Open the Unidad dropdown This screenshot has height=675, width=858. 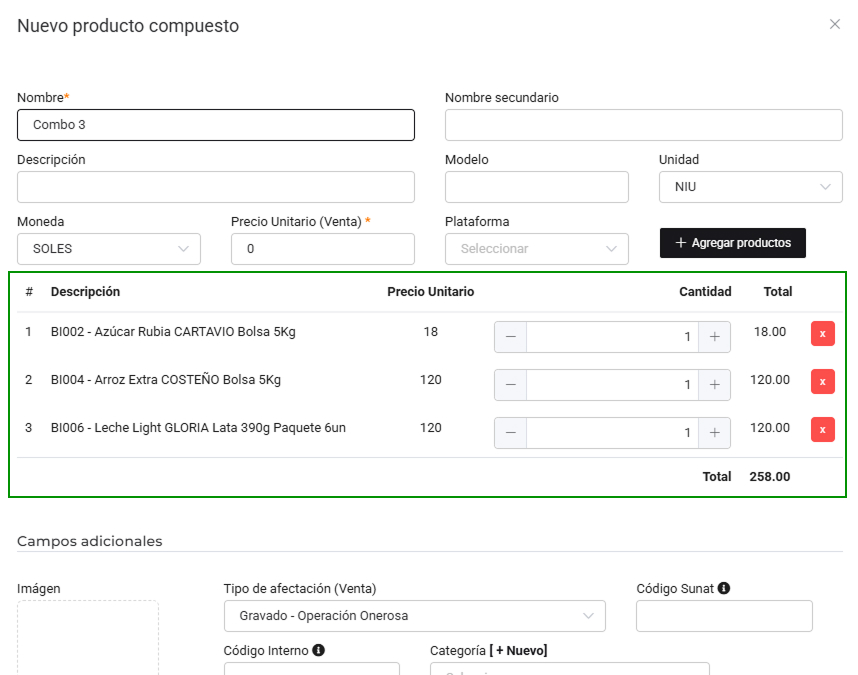750,187
